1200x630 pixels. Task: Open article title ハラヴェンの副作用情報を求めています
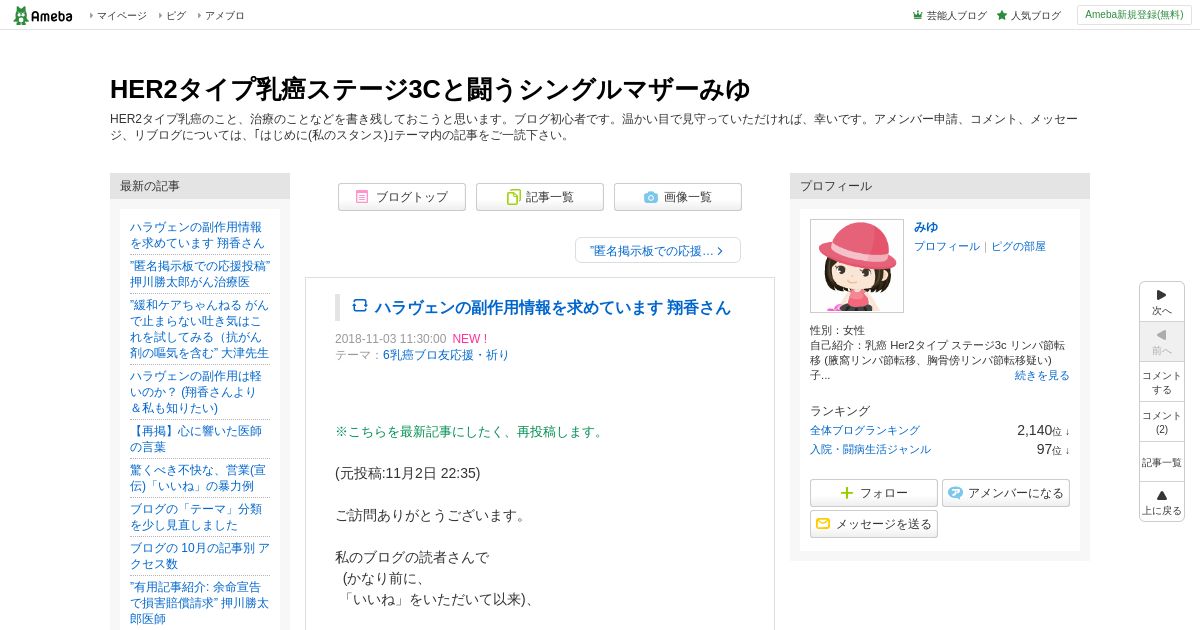click(553, 307)
